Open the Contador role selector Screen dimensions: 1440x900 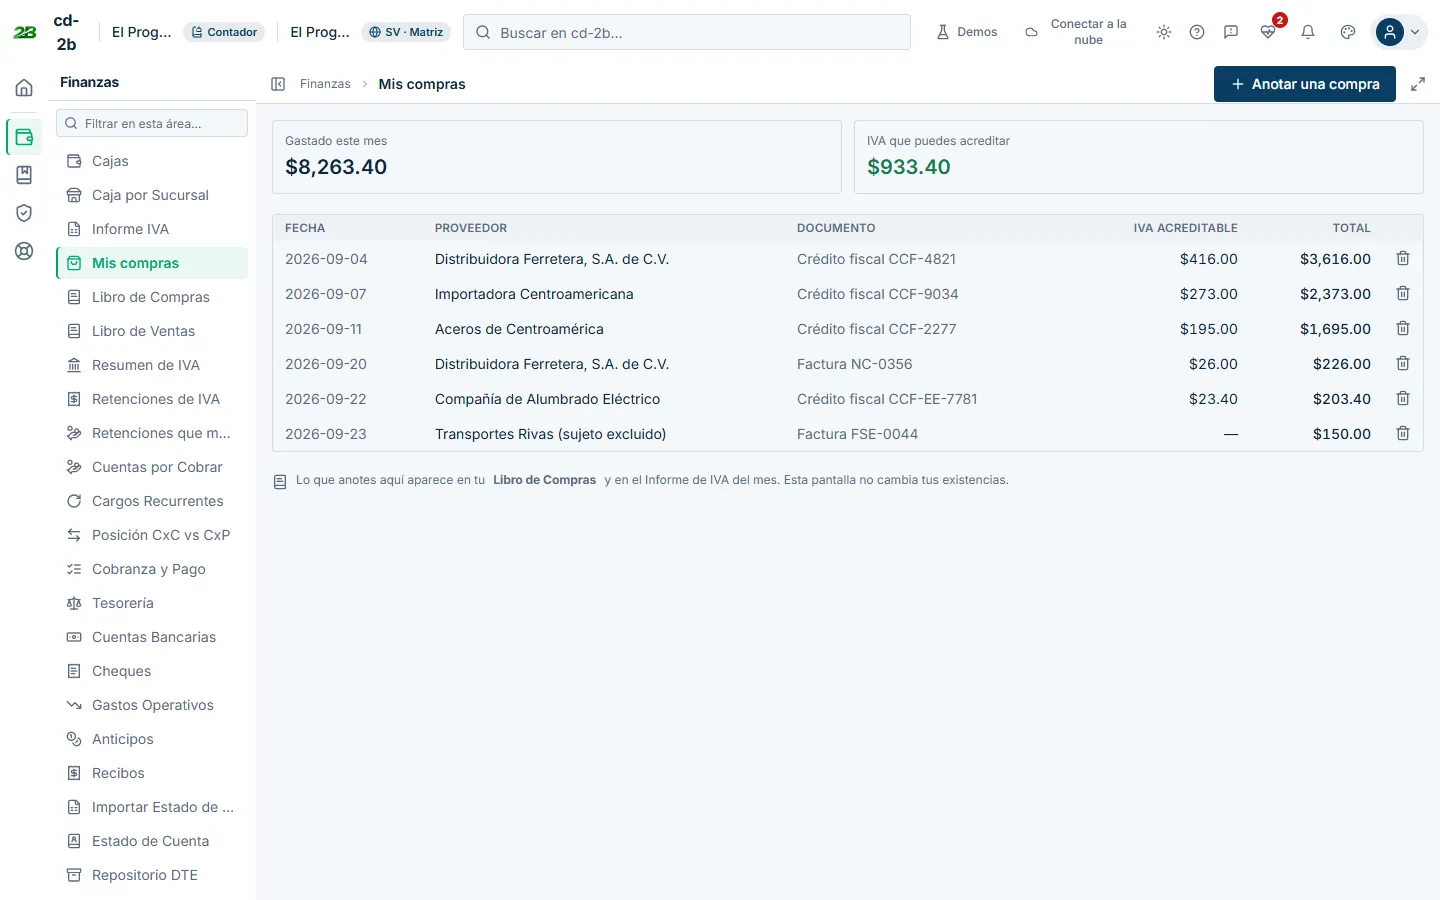[x=224, y=32]
